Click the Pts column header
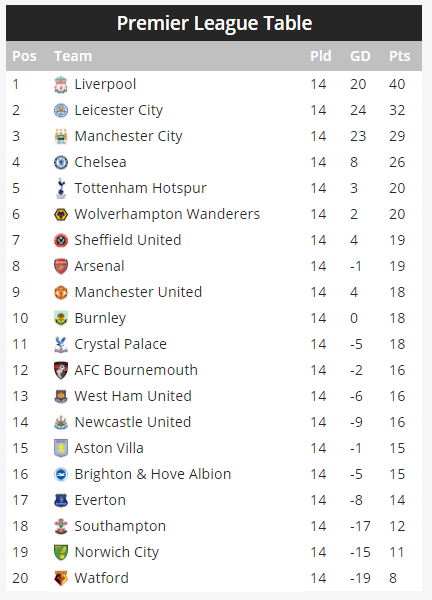The image size is (432, 600). tap(399, 56)
